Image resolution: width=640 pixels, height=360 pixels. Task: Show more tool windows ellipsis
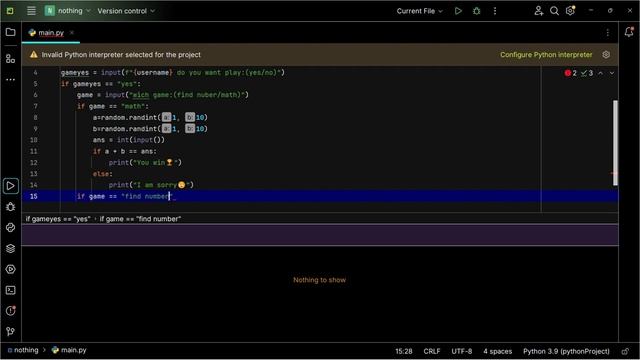(x=11, y=80)
